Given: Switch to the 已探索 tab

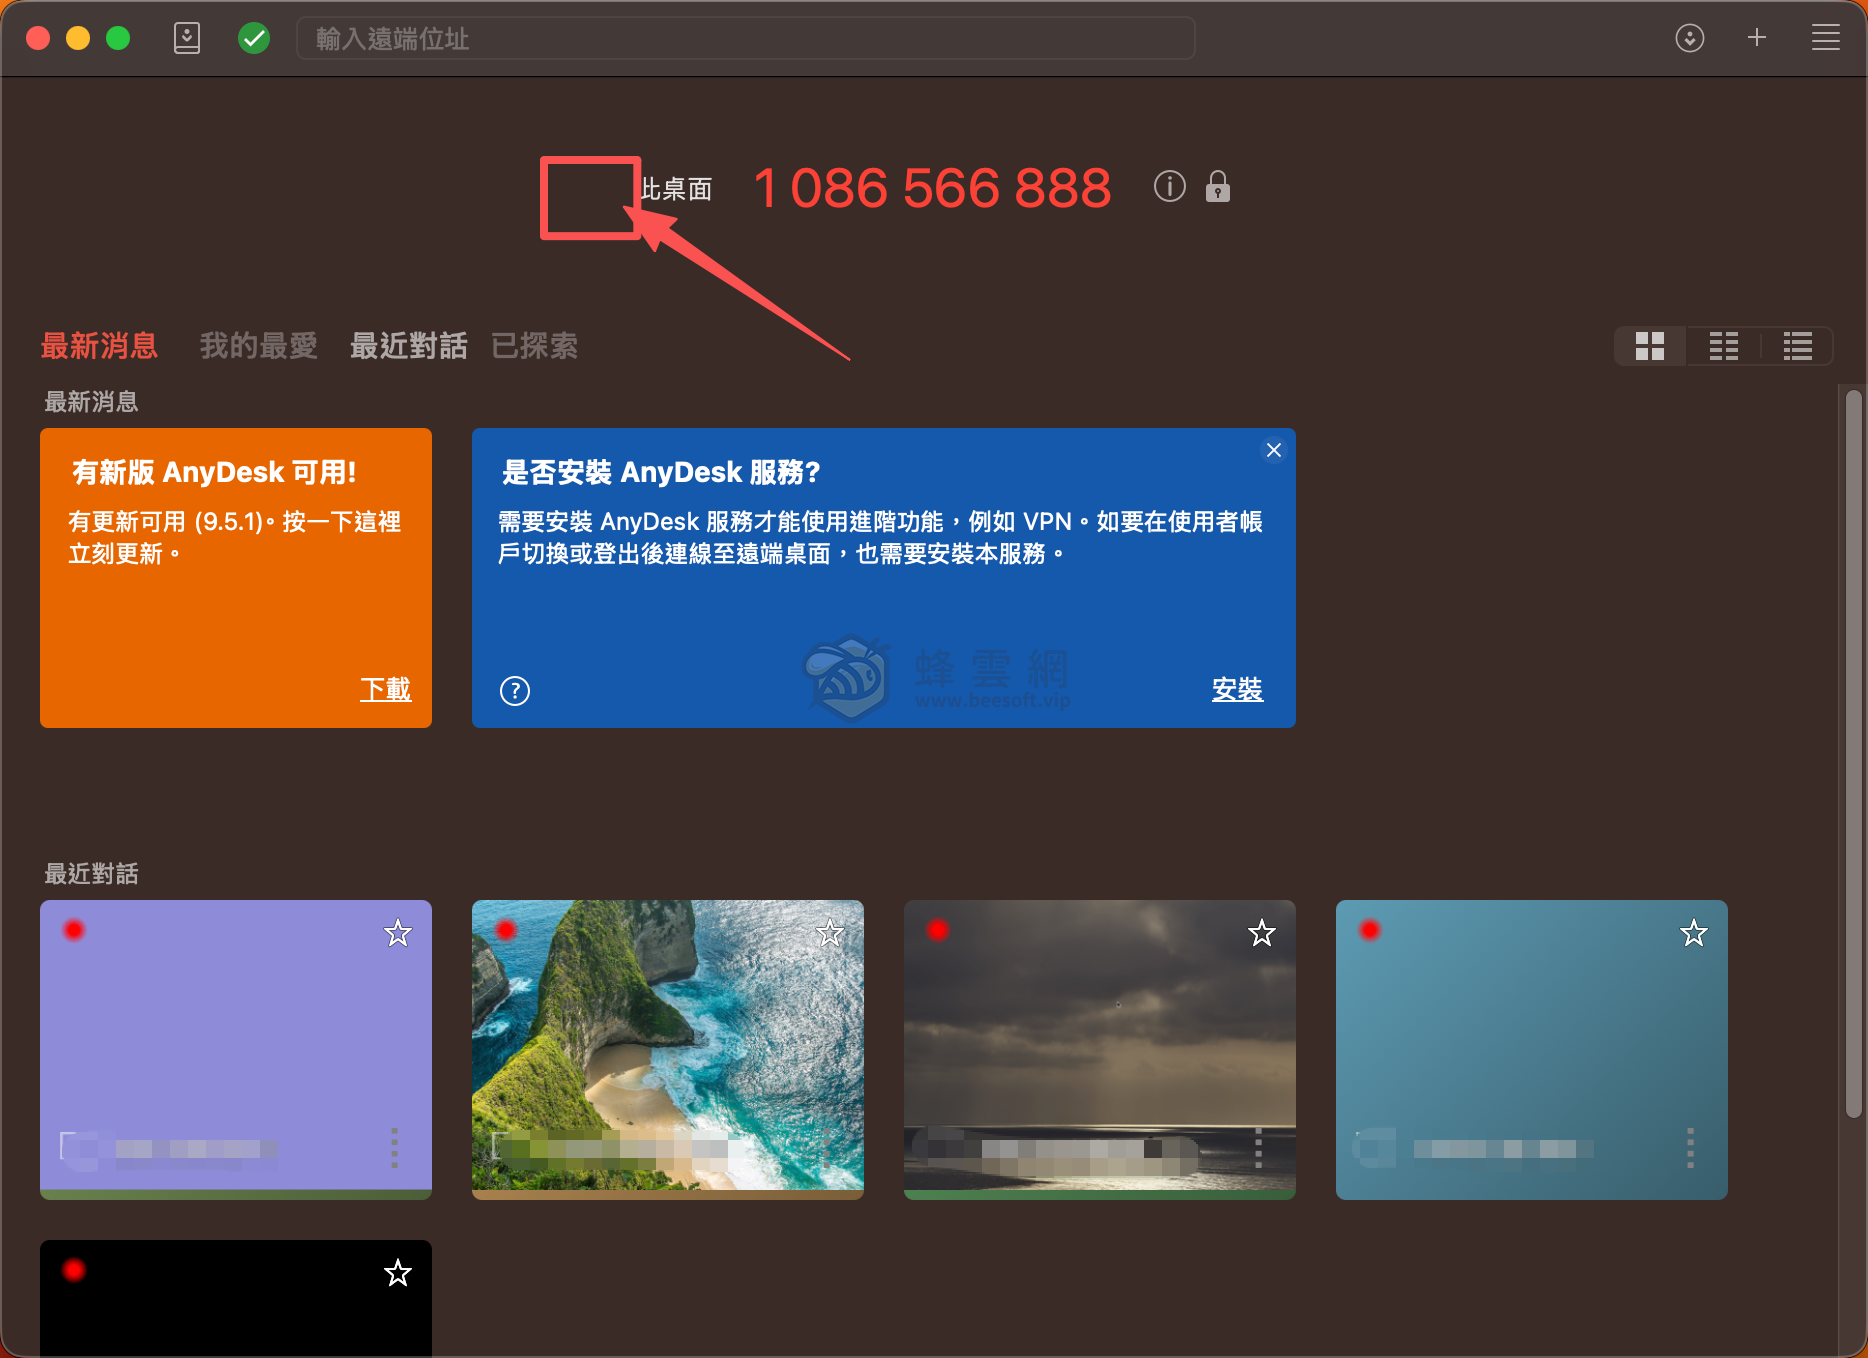Looking at the screenshot, I should click(534, 346).
